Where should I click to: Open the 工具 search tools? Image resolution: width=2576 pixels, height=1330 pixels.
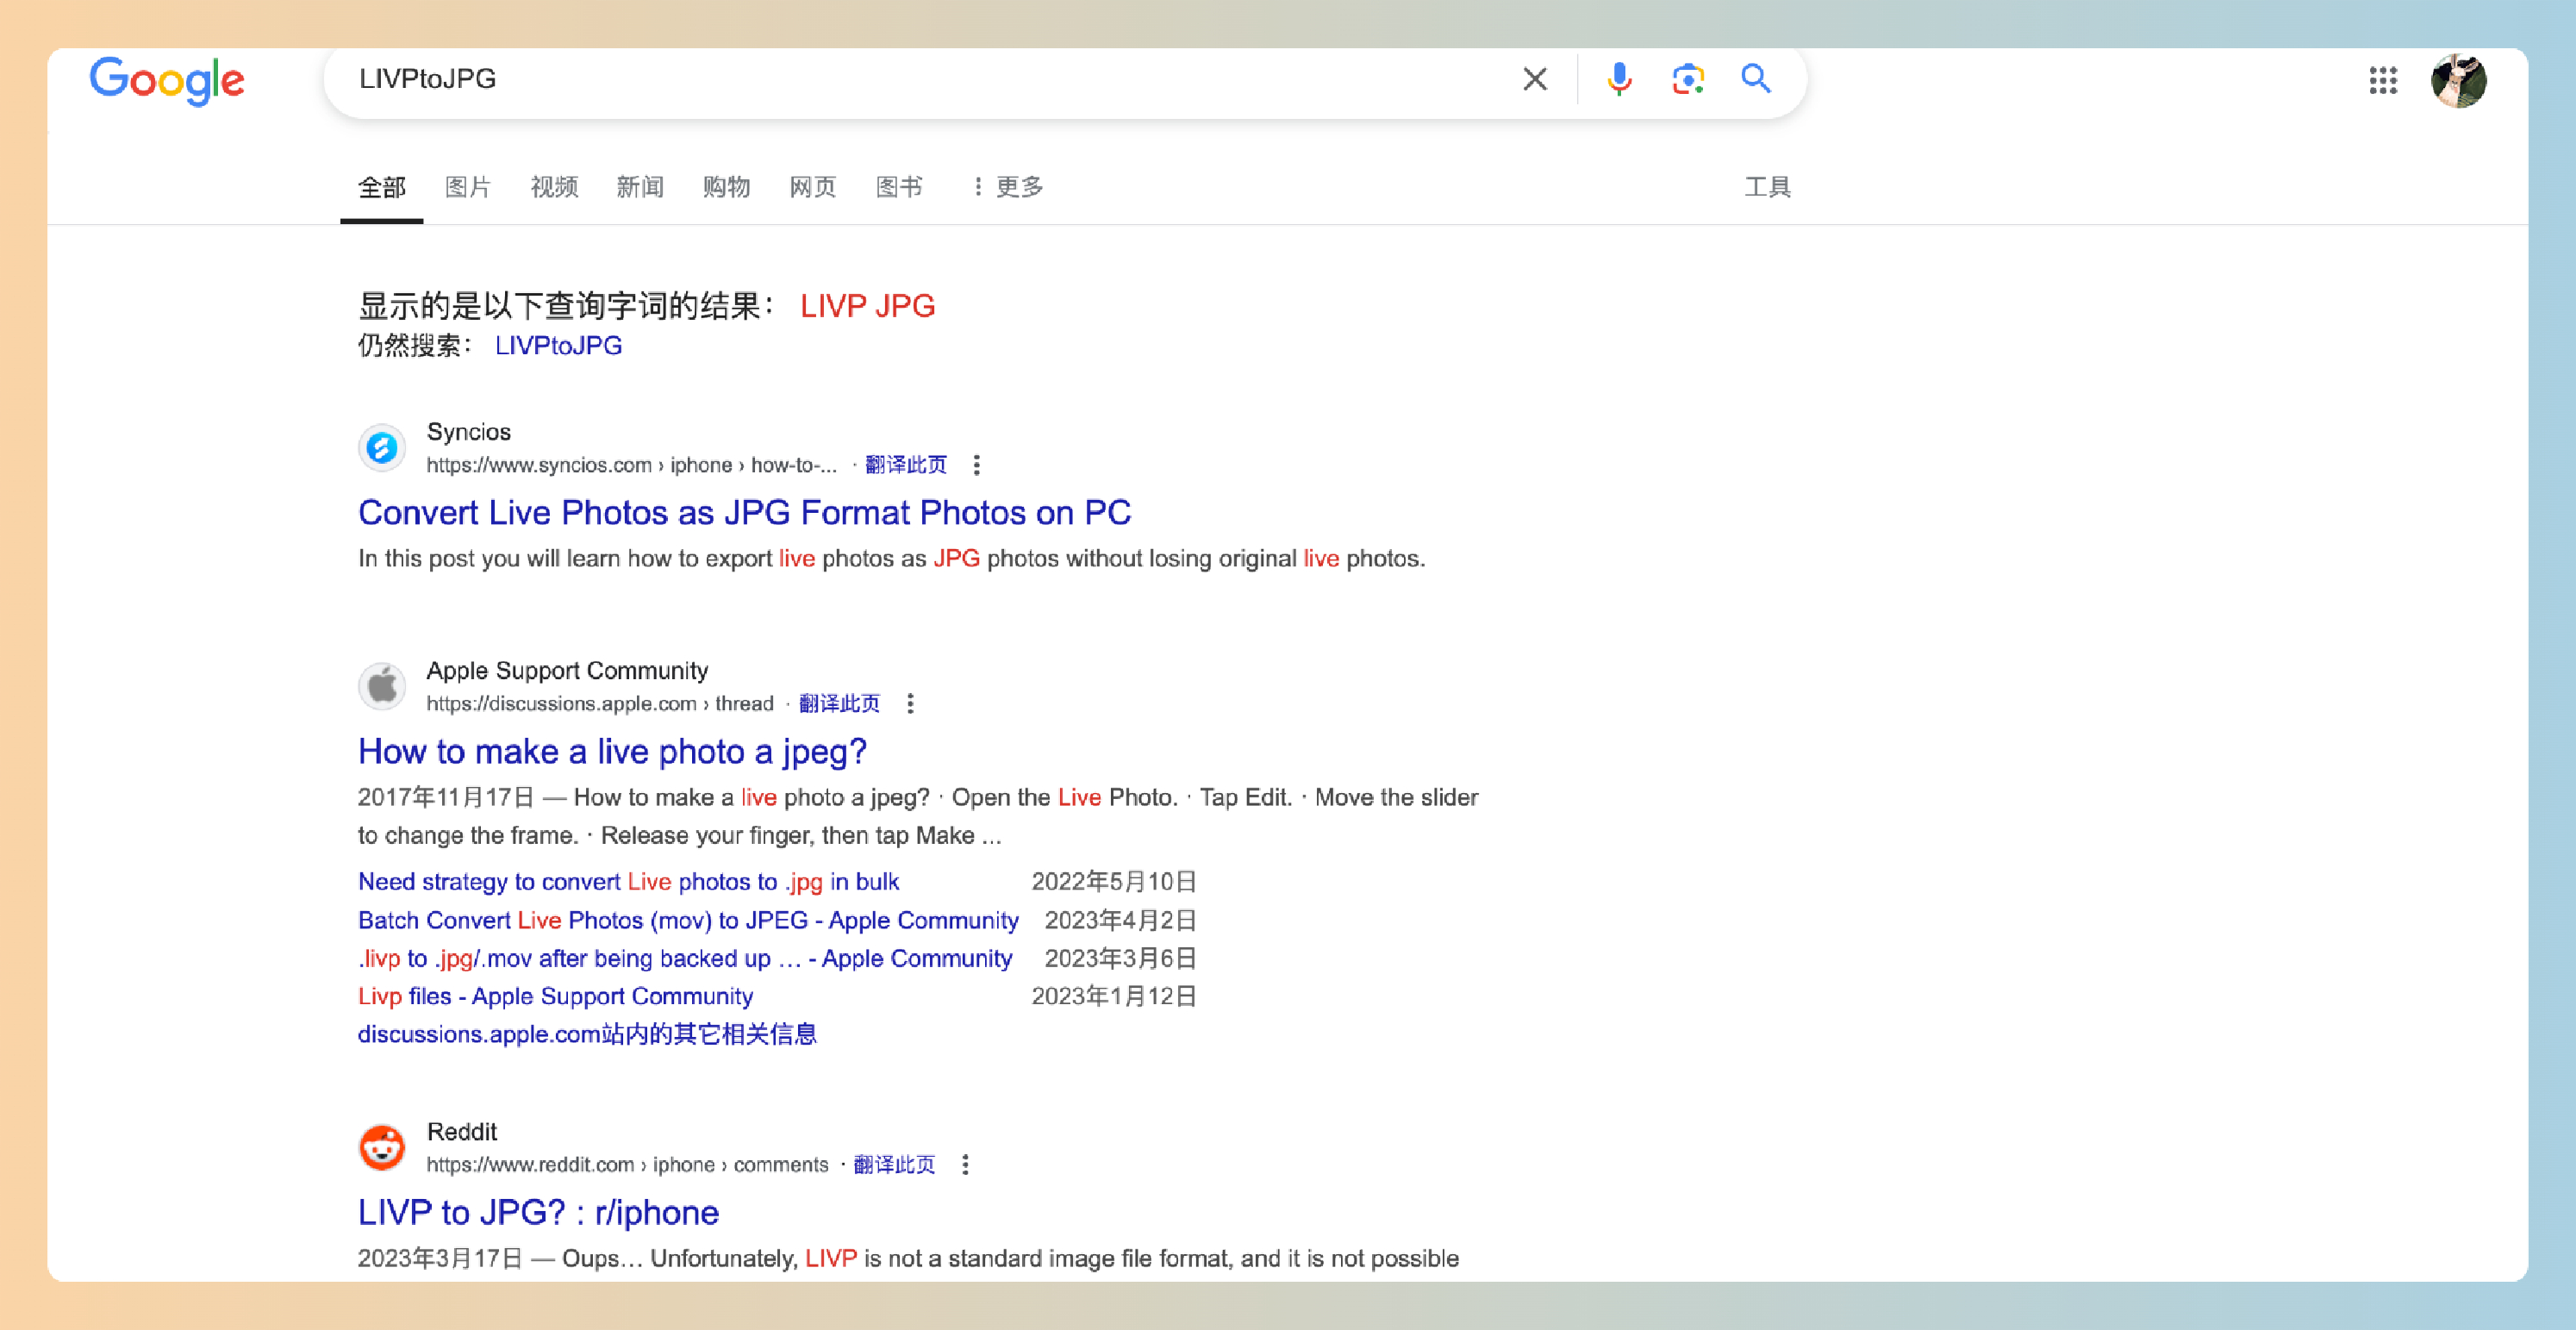(x=1767, y=187)
